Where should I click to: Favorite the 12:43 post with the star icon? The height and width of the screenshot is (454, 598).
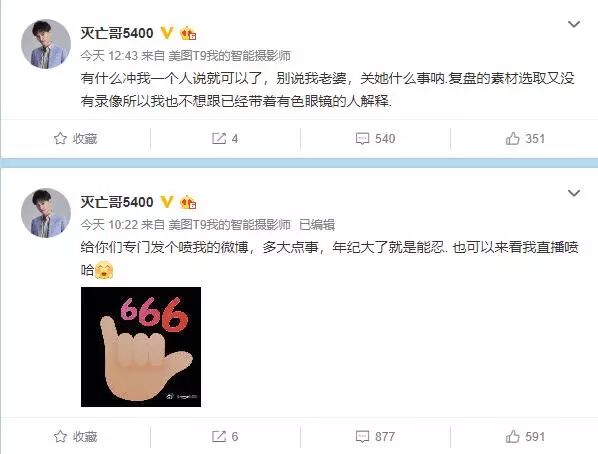tap(76, 138)
